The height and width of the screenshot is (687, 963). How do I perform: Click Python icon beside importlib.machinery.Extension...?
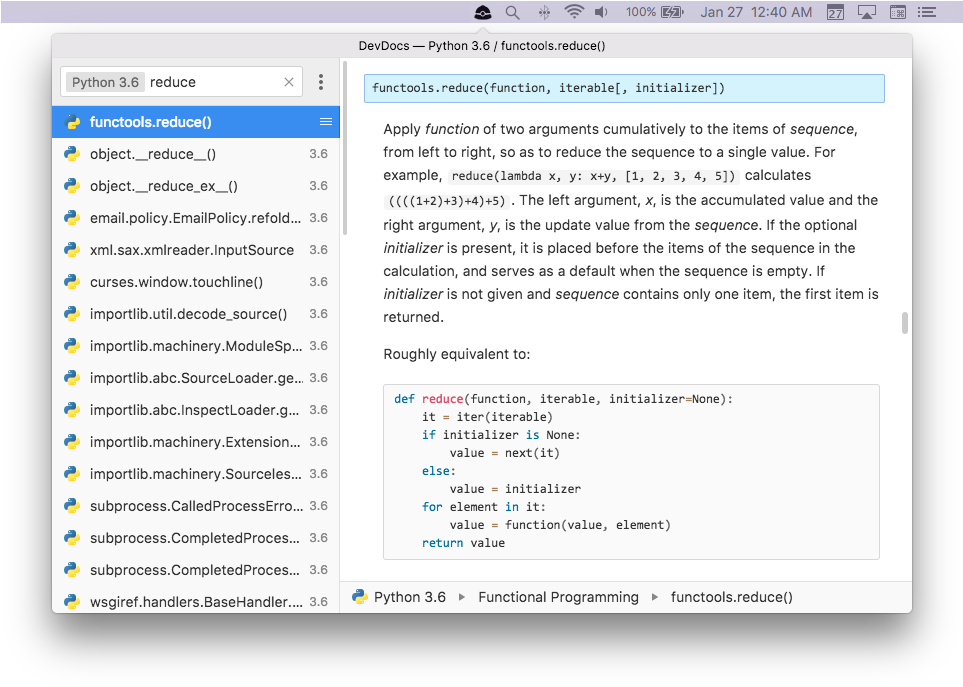(x=72, y=441)
